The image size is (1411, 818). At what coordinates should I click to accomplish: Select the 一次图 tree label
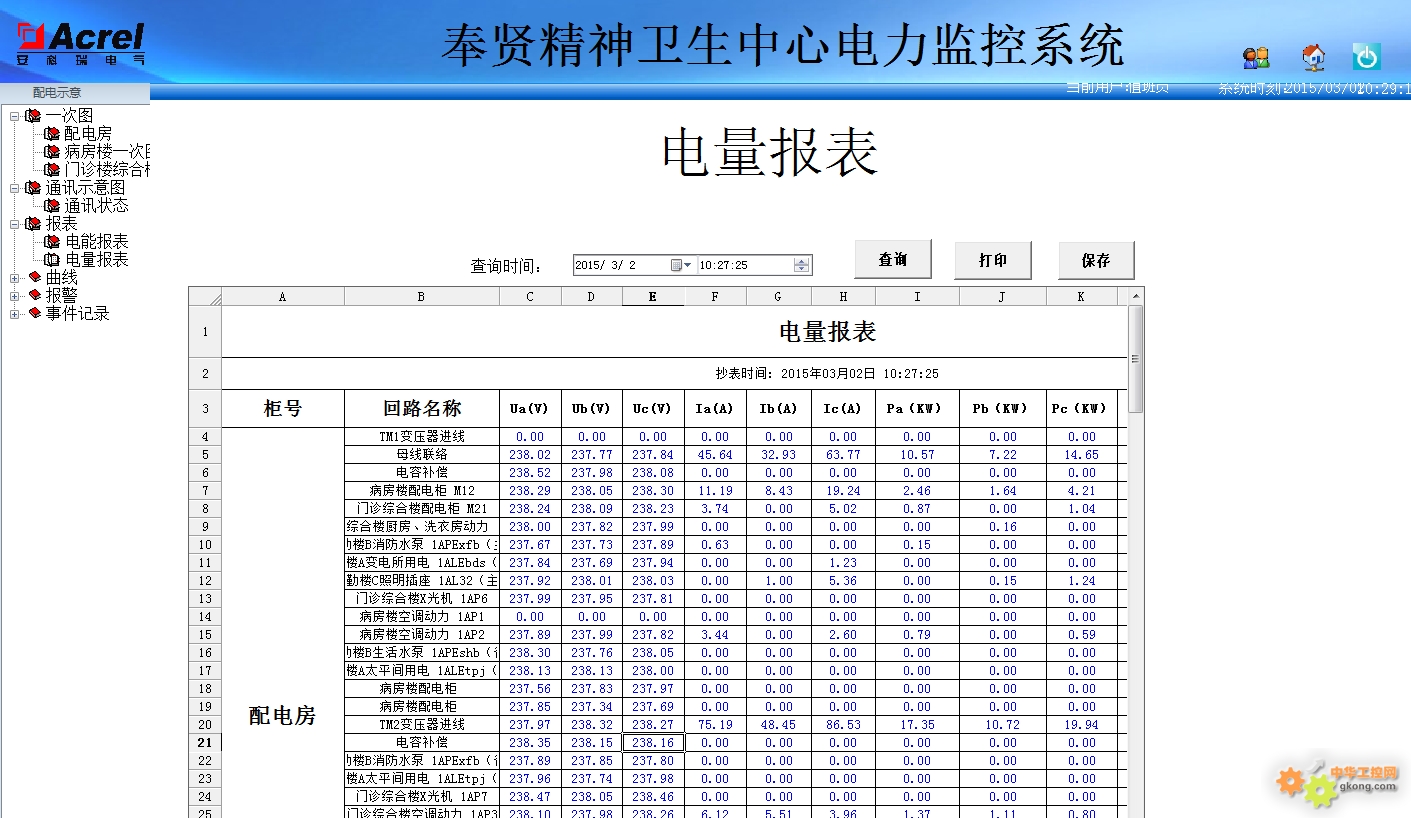pyautogui.click(x=69, y=116)
